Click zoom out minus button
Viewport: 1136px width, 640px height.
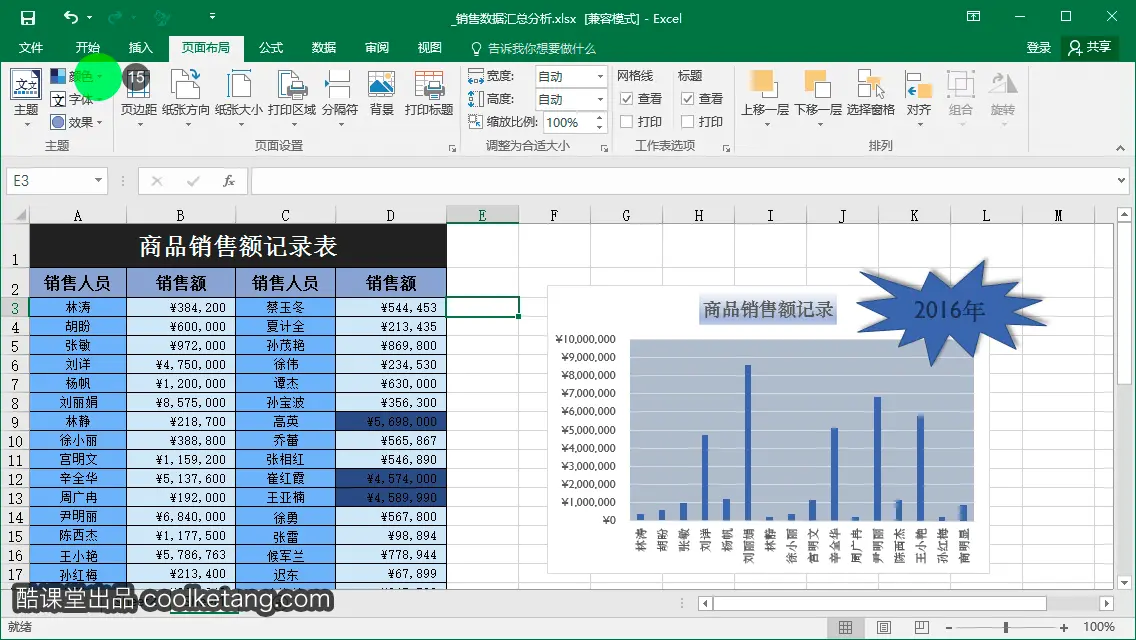[948, 628]
